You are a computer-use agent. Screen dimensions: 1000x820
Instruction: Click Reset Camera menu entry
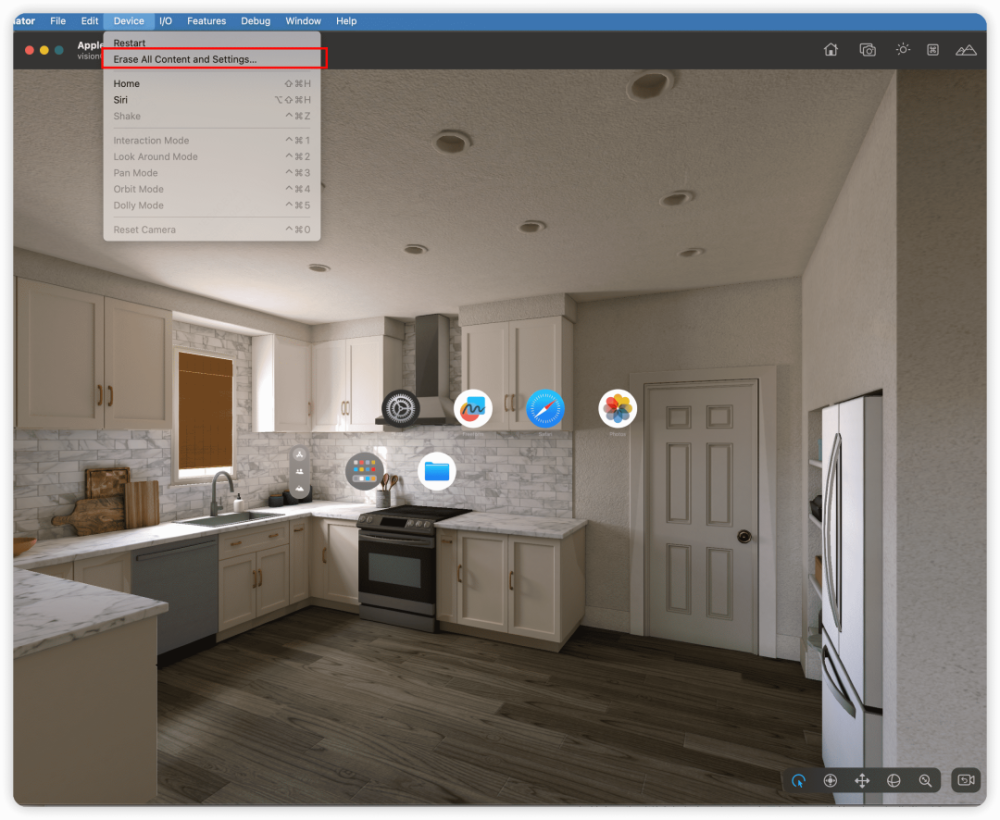pyautogui.click(x=212, y=230)
